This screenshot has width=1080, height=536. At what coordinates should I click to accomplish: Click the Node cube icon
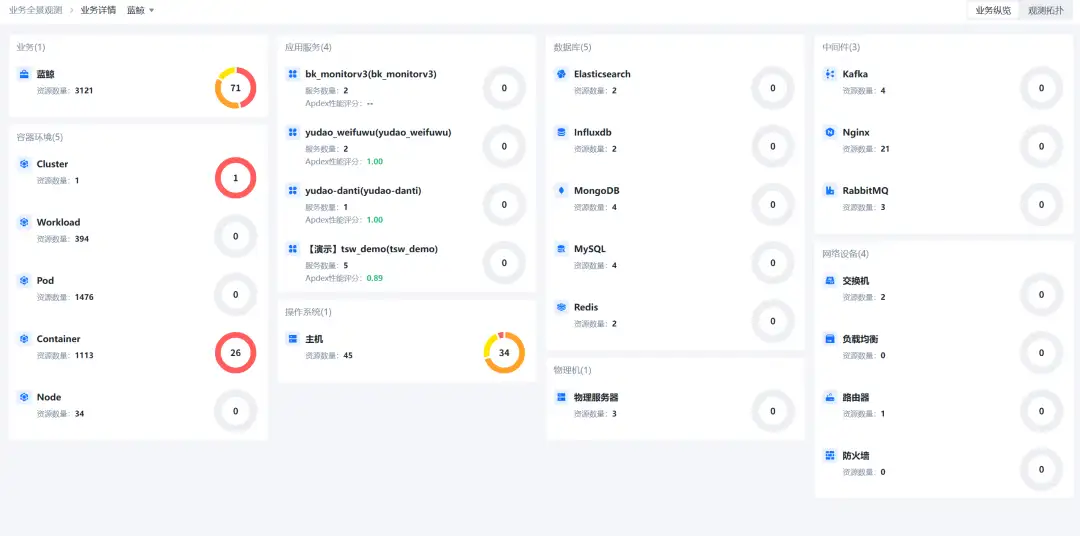point(24,397)
